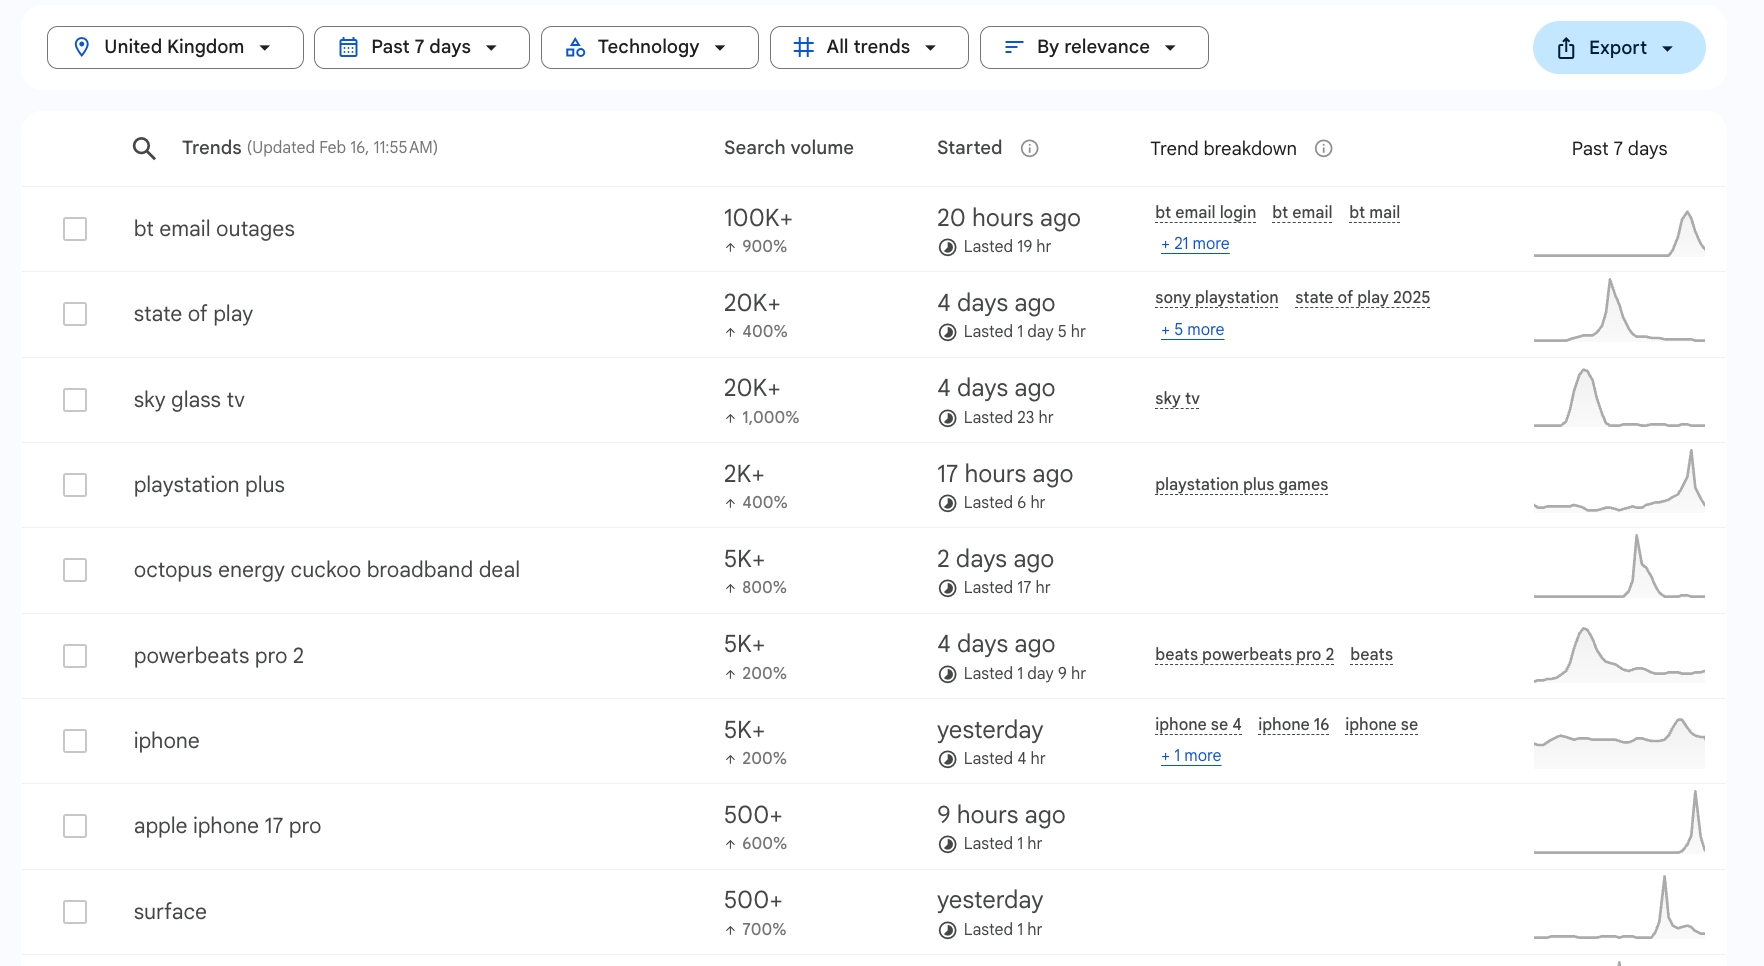This screenshot has height=966, width=1764.
Task: Open the iphone se related query
Action: tap(1381, 724)
